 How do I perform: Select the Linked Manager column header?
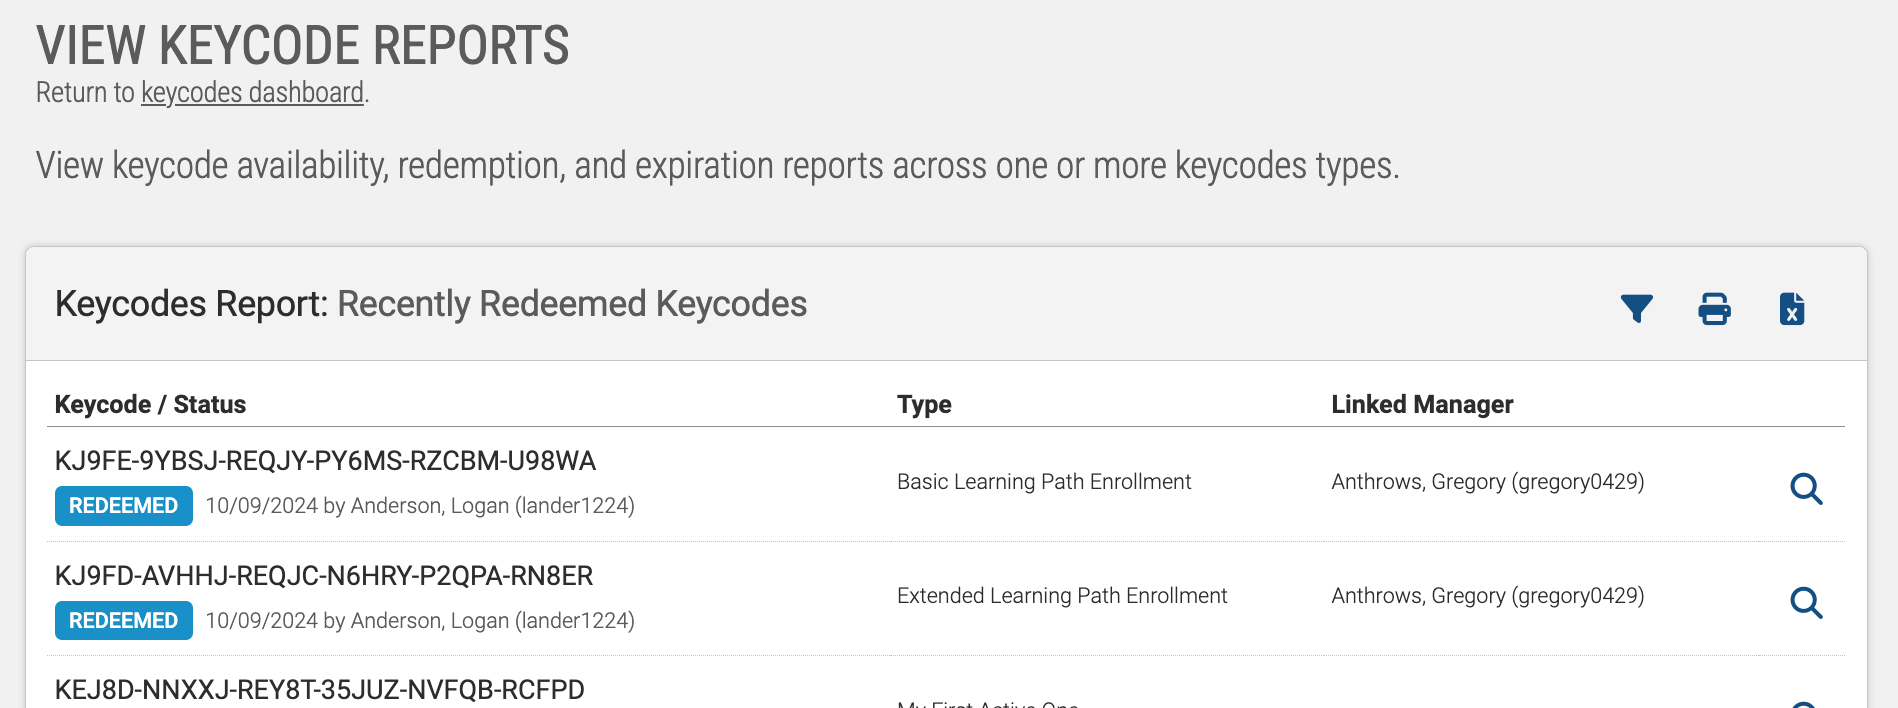tap(1422, 404)
